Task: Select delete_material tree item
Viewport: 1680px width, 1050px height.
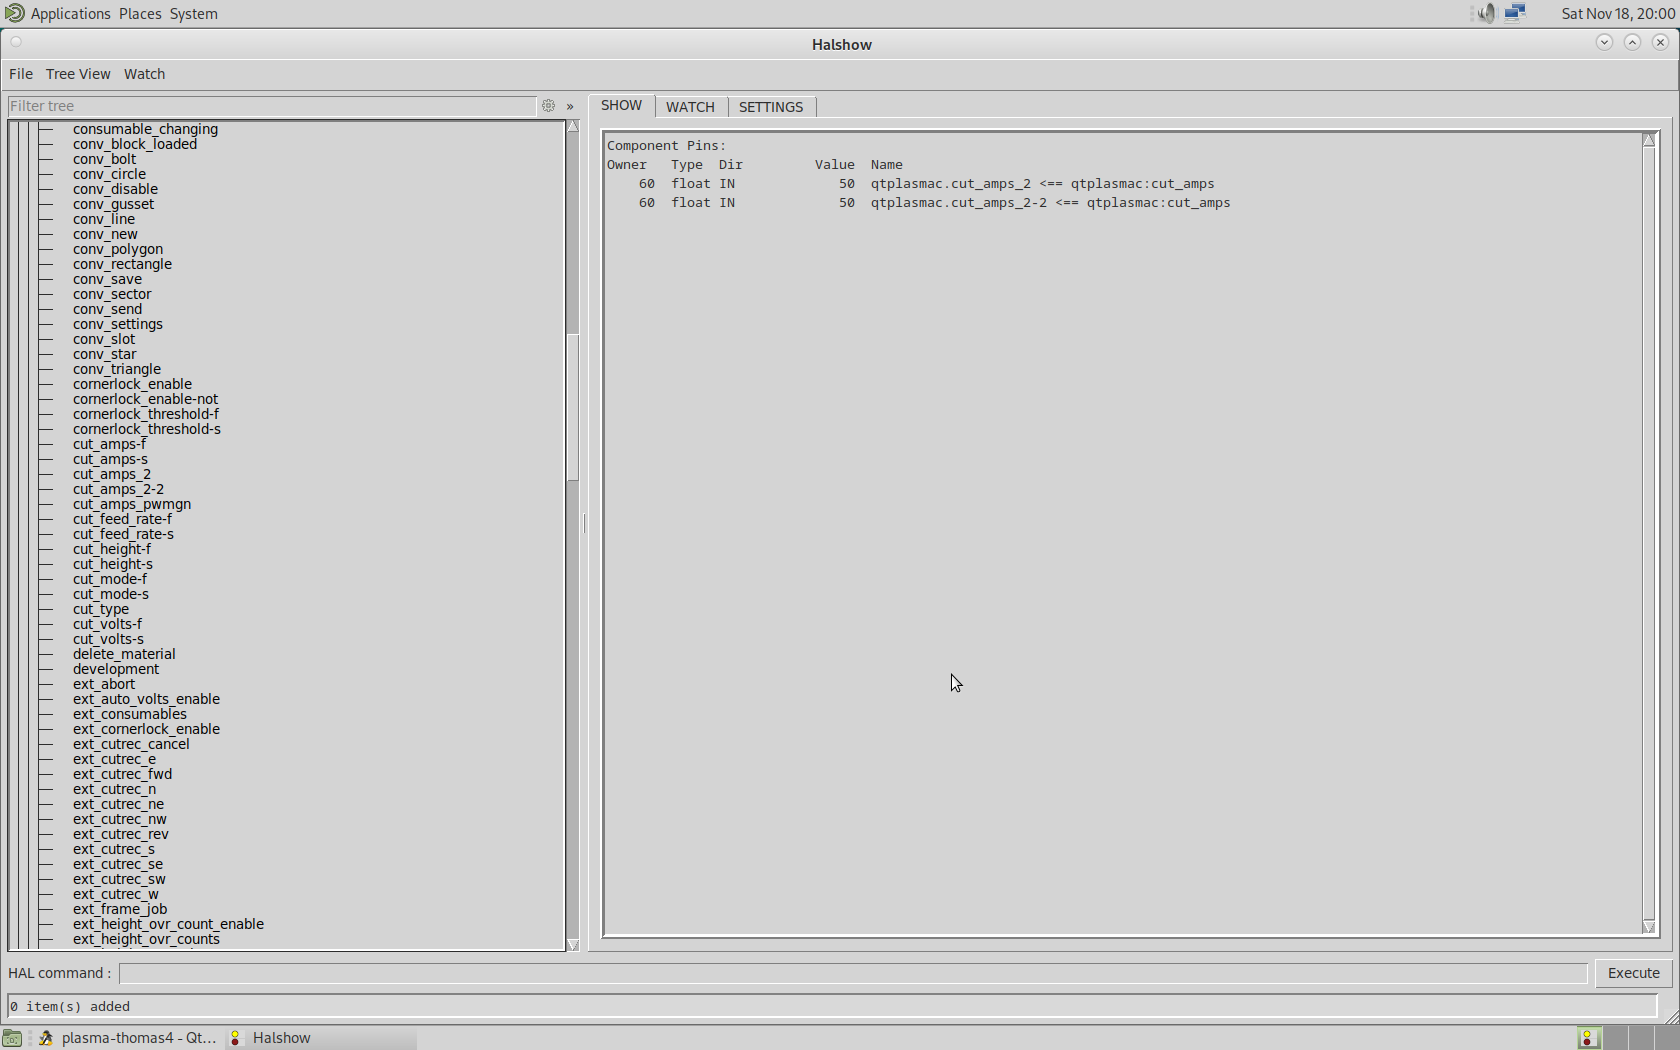Action: tap(124, 654)
